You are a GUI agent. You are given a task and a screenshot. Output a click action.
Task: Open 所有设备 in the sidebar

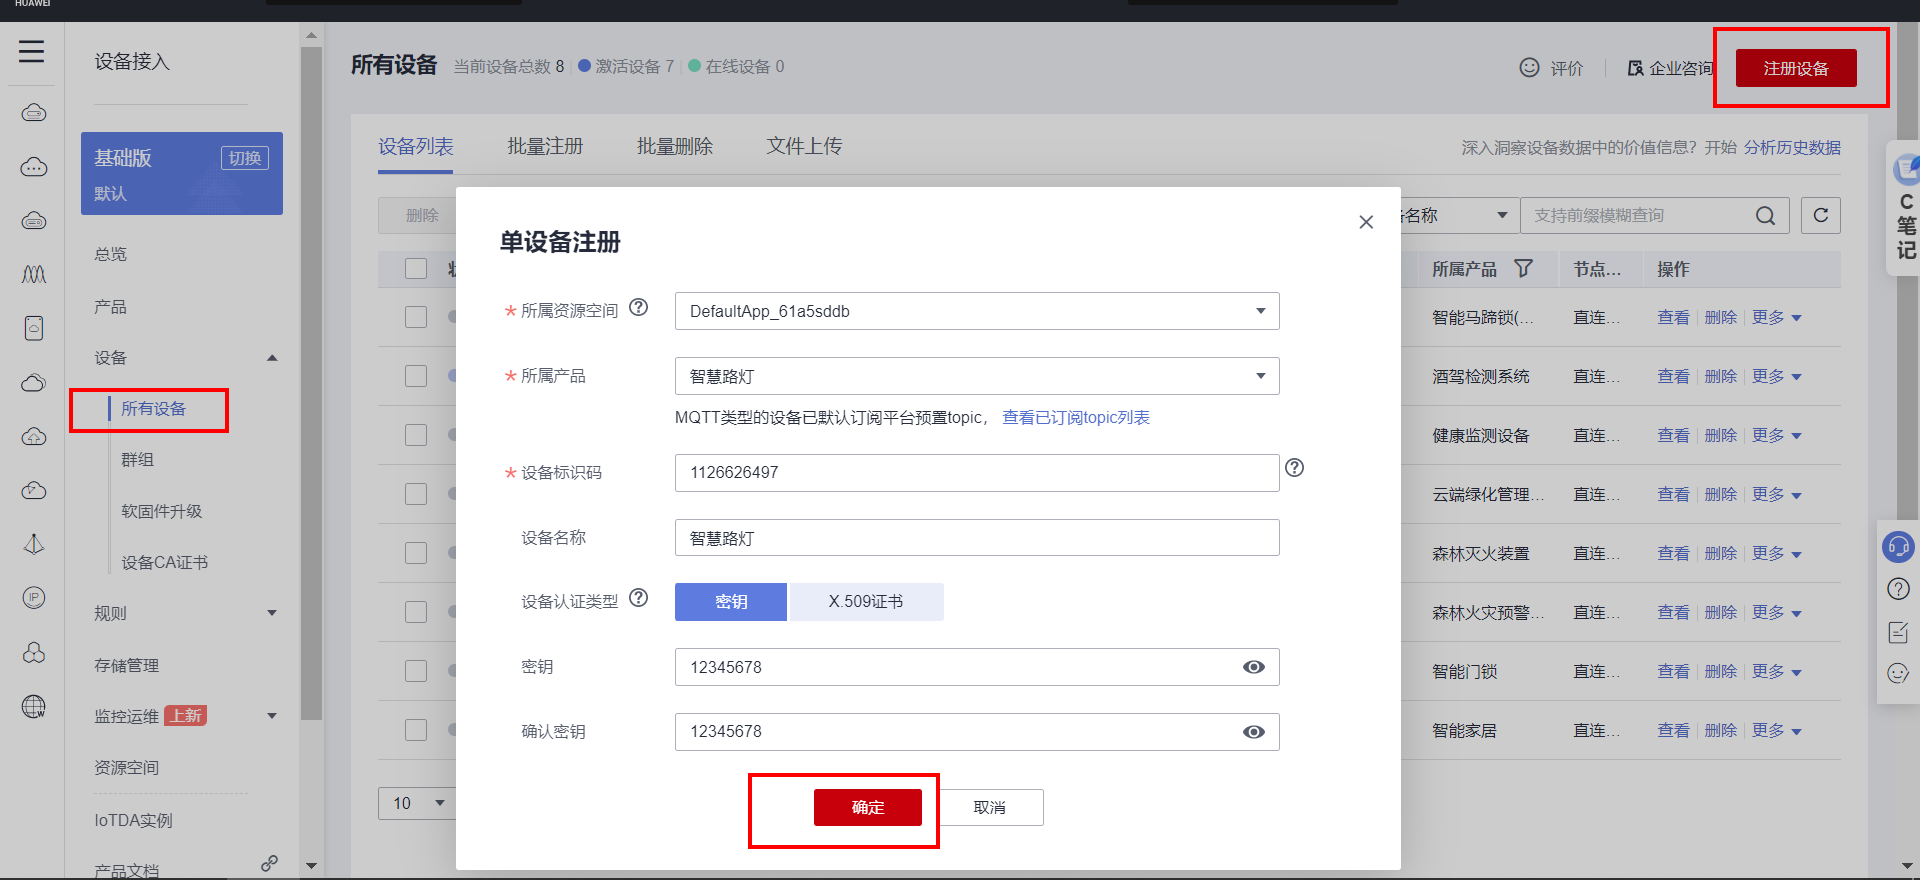(154, 409)
